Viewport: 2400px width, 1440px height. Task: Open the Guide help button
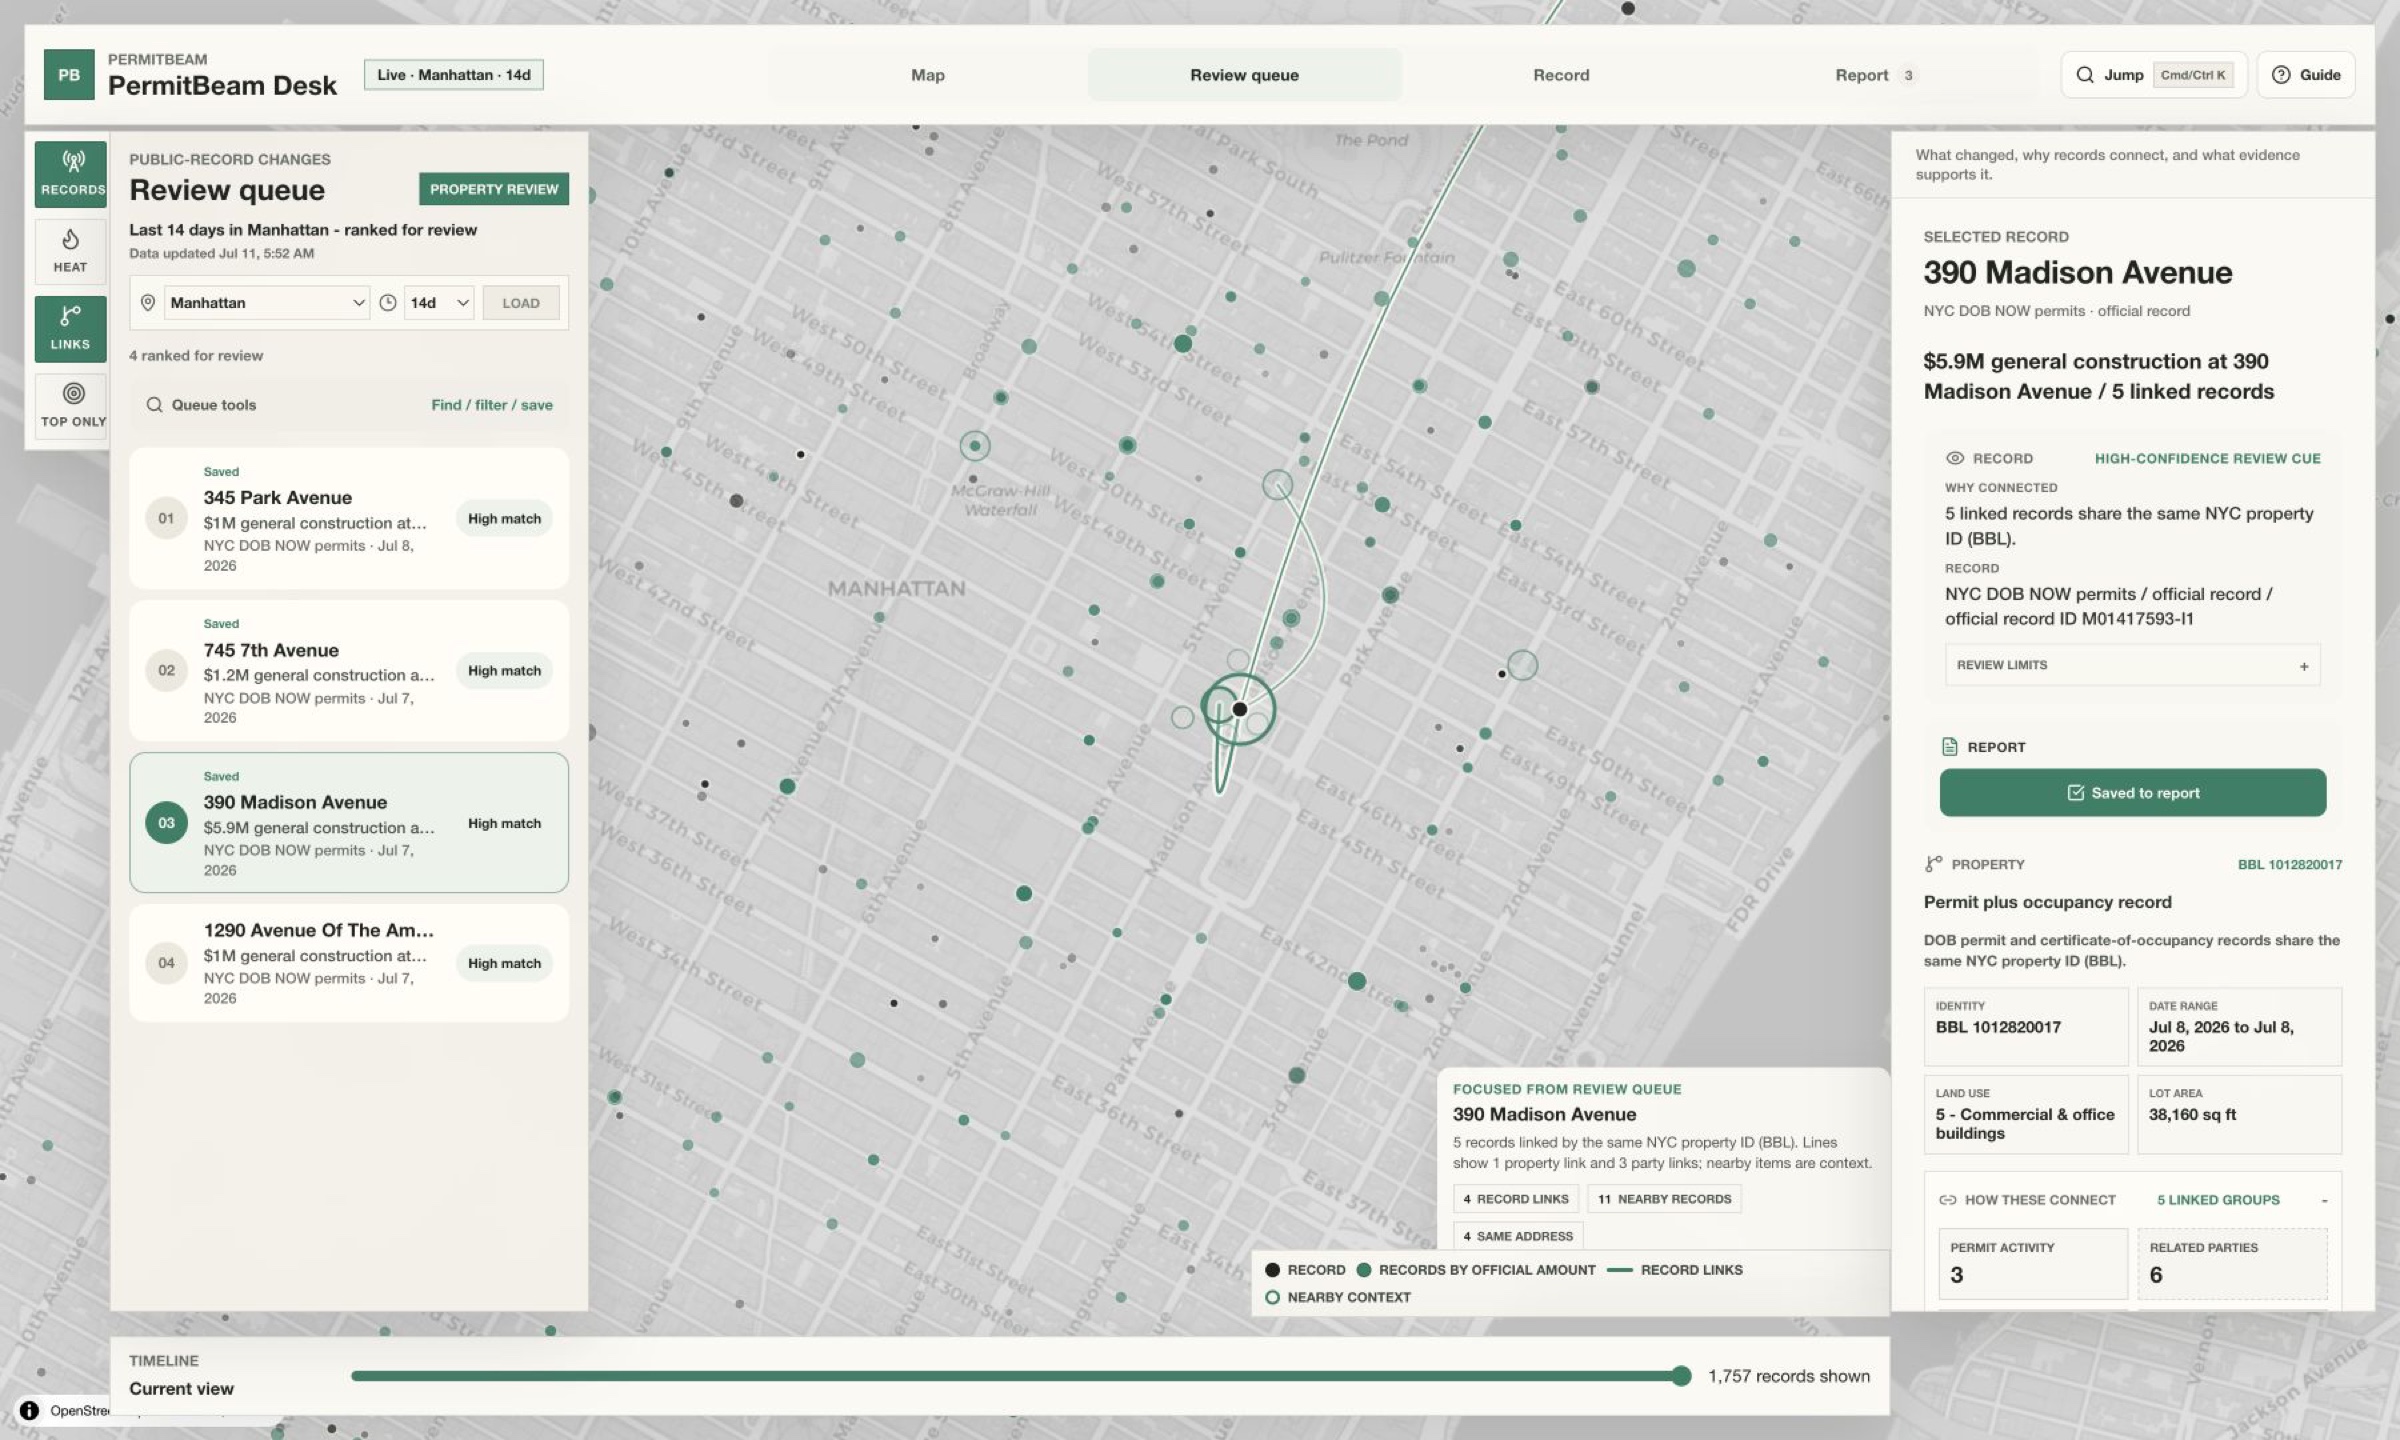coord(2306,75)
